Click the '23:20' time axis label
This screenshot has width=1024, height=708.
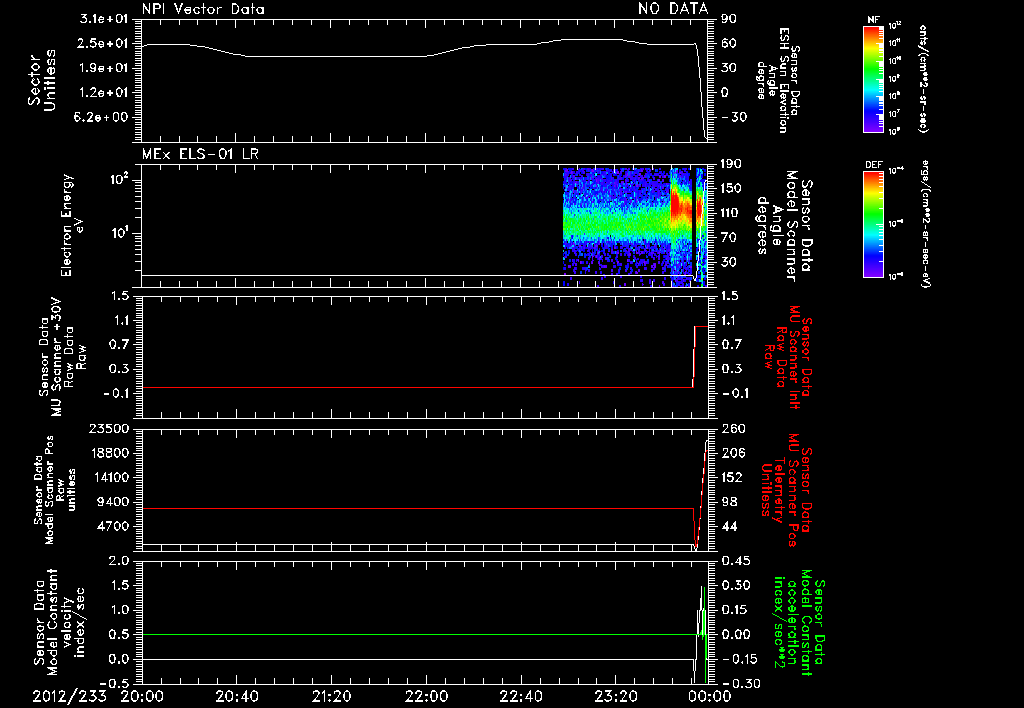(615, 696)
